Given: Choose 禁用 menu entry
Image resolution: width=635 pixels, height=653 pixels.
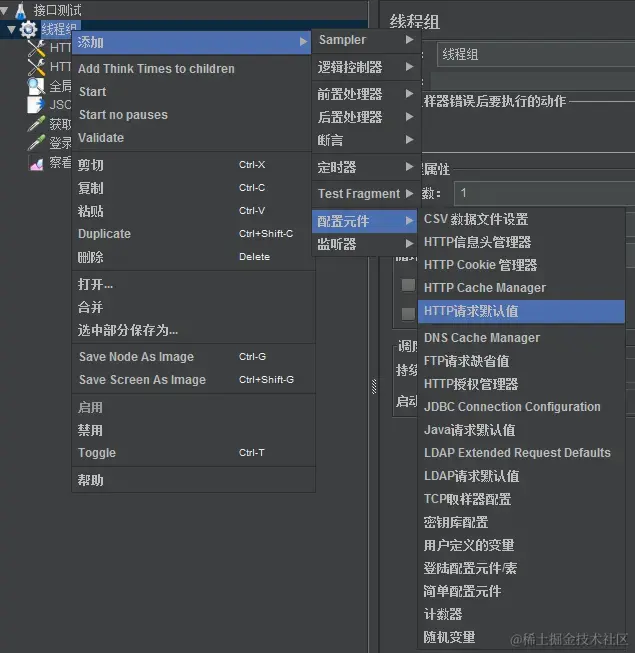Looking at the screenshot, I should point(192,430).
